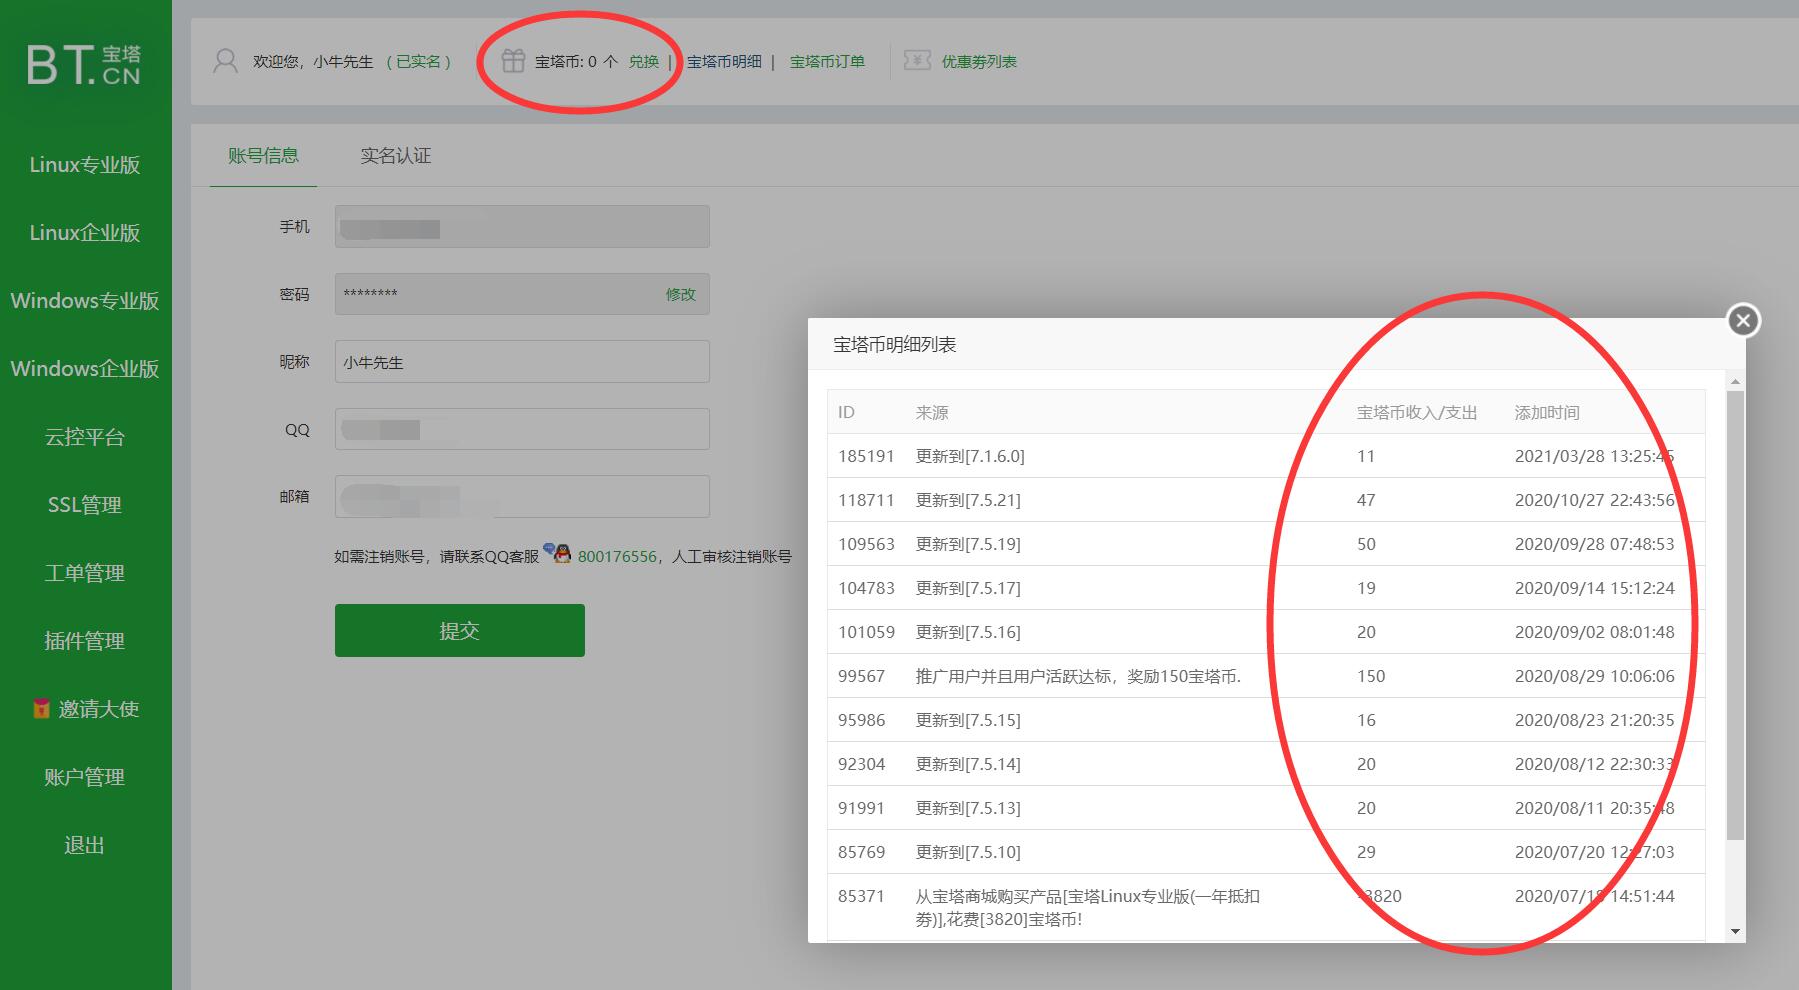This screenshot has height=990, width=1799.
Task: Select row ID 104783
Action: tap(866, 588)
